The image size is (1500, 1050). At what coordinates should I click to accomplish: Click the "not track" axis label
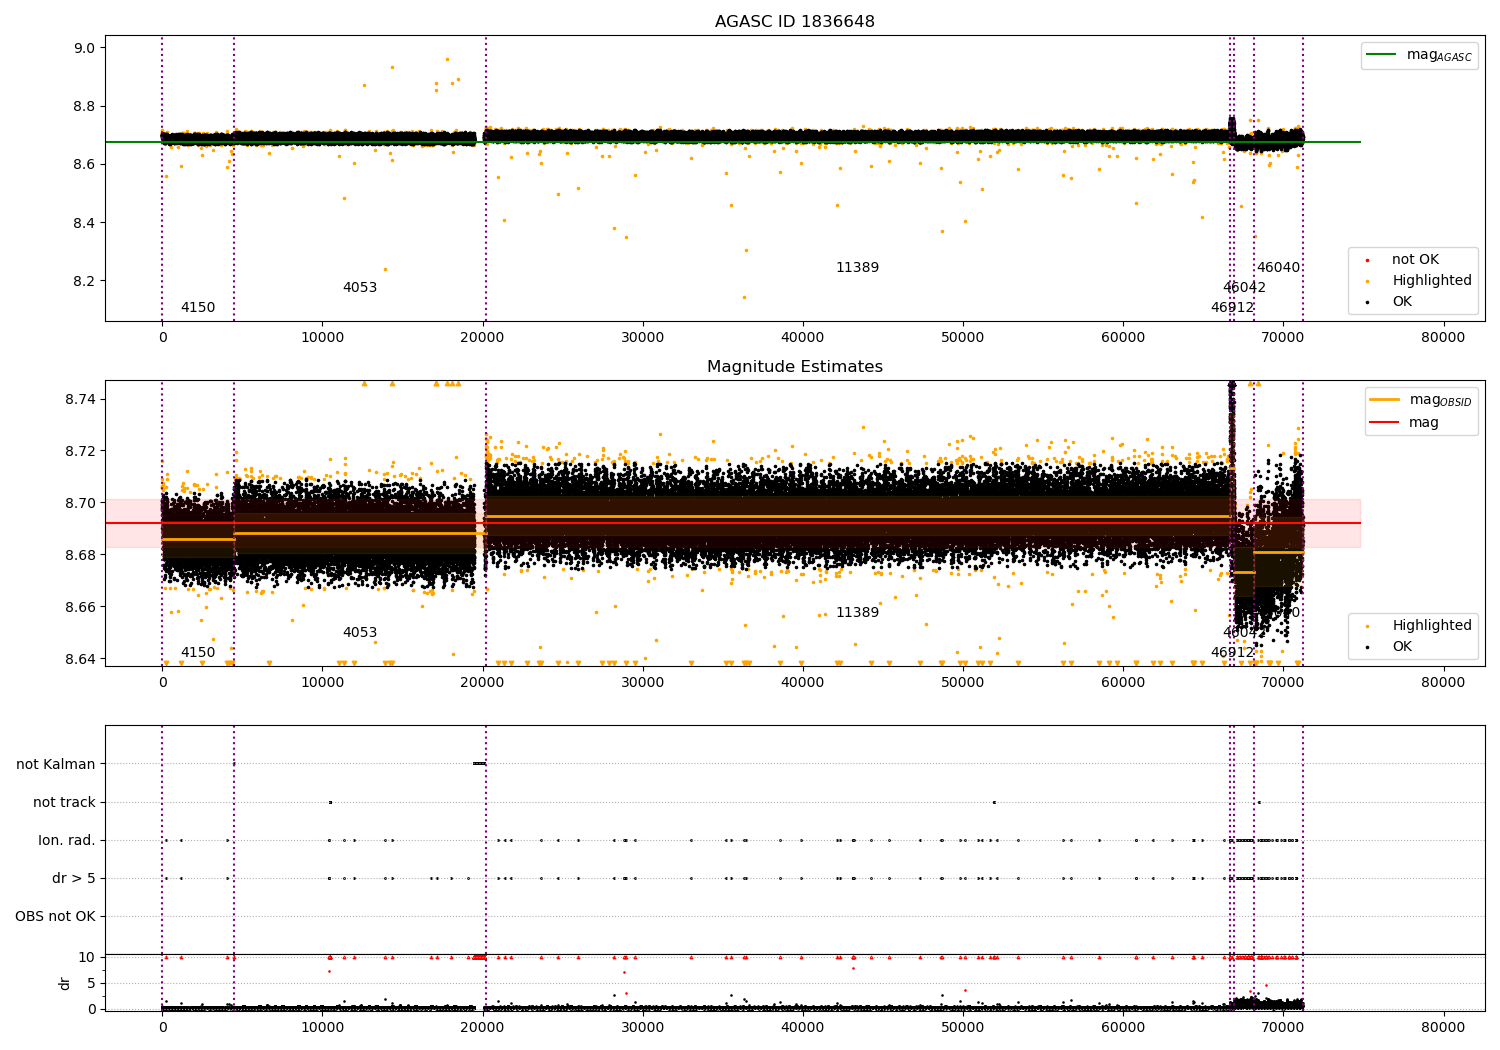pos(64,803)
